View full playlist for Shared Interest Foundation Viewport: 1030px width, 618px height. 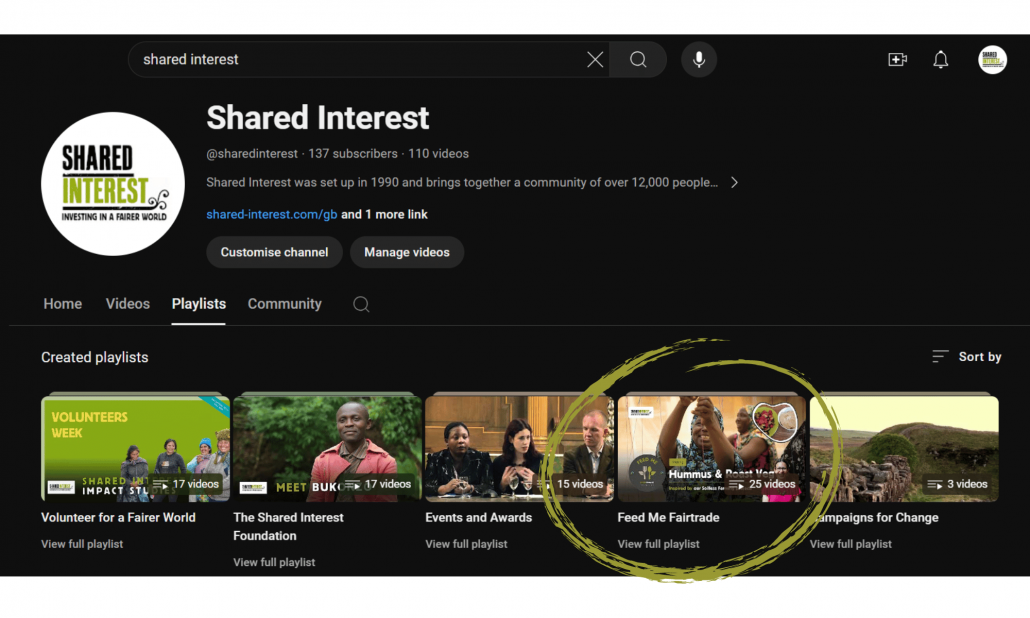click(x=274, y=562)
